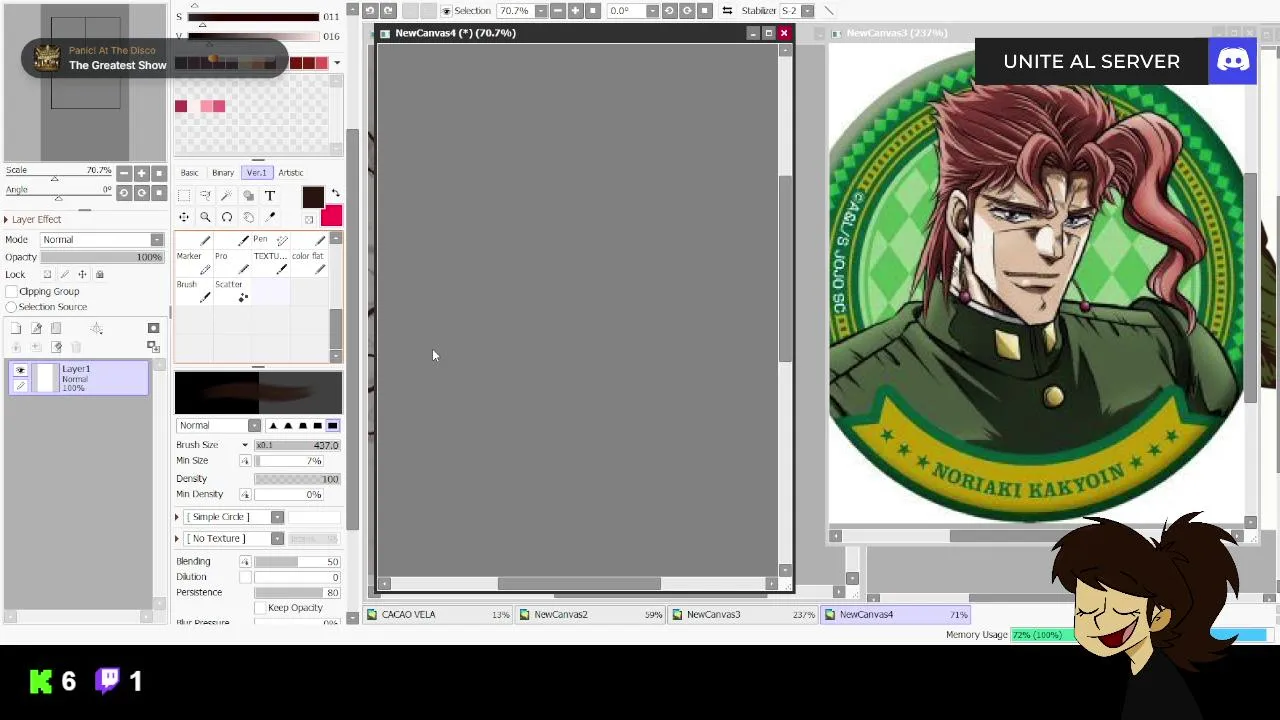Click the flip horizontal arrows icon in toolbar

tap(727, 10)
